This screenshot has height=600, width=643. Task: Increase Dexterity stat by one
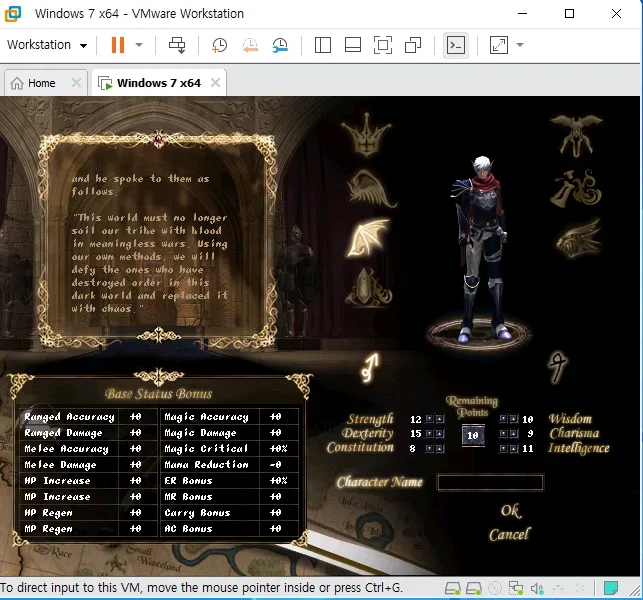(x=440, y=433)
